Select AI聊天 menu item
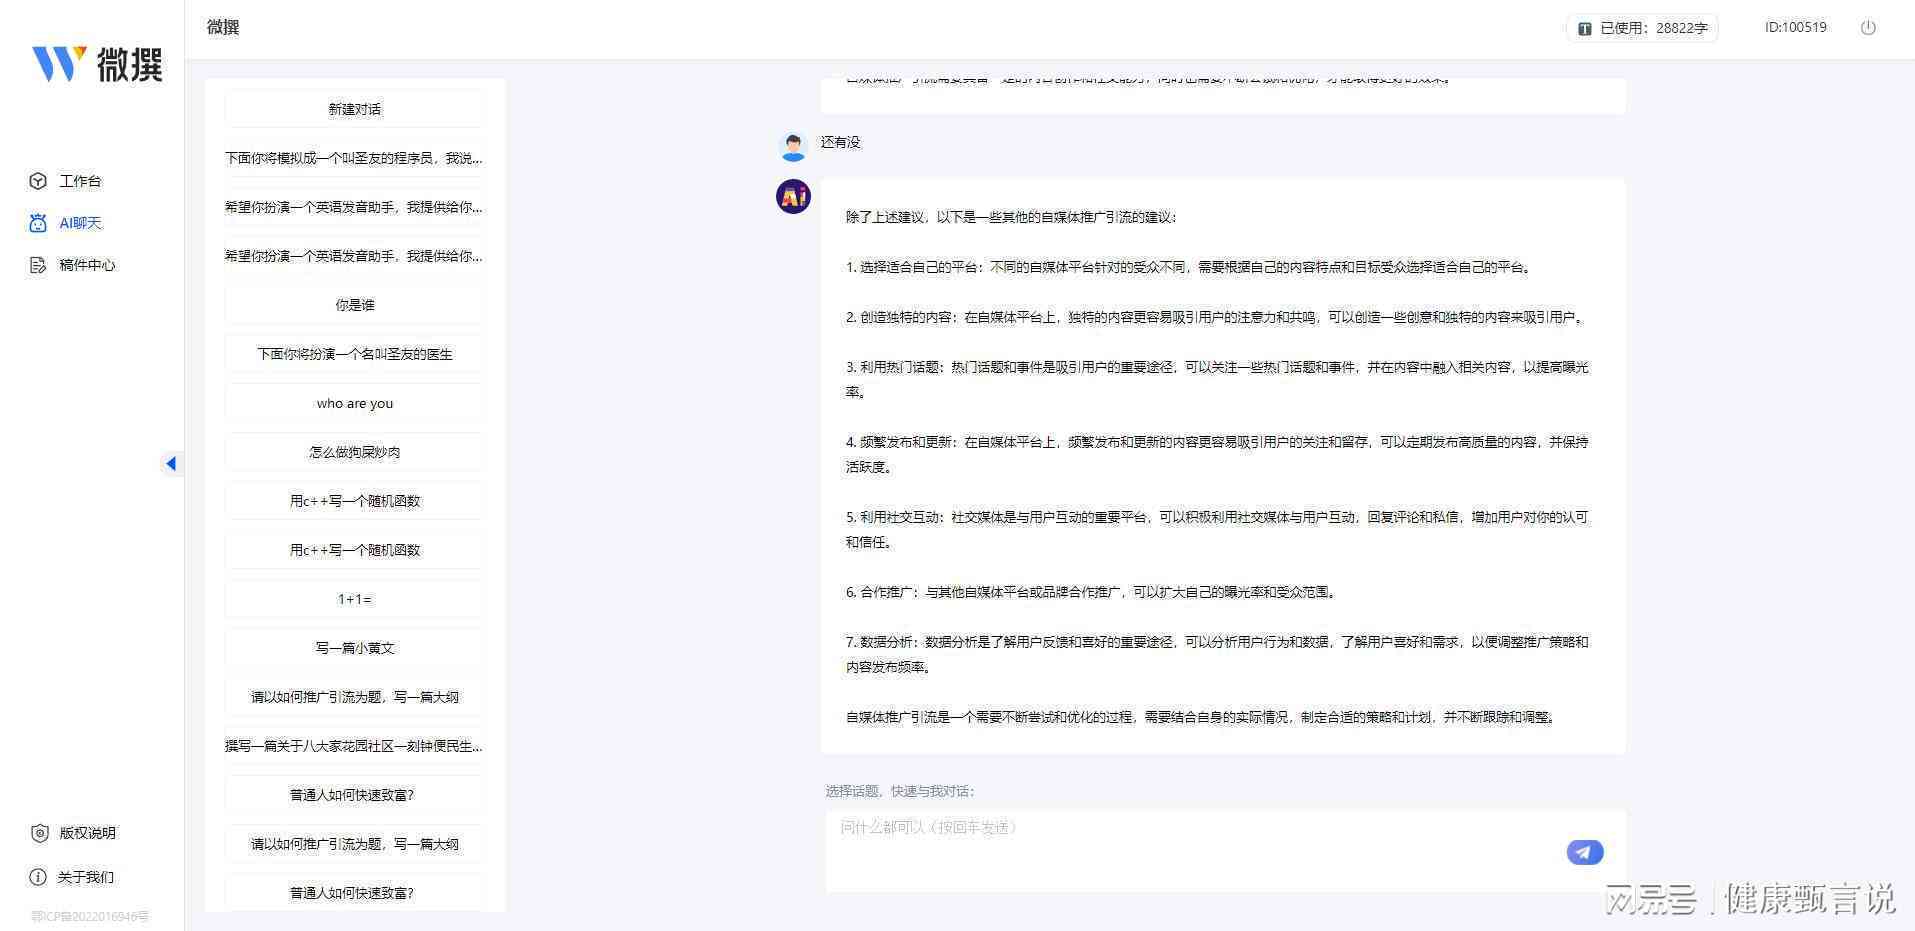This screenshot has width=1915, height=931. tap(80, 223)
